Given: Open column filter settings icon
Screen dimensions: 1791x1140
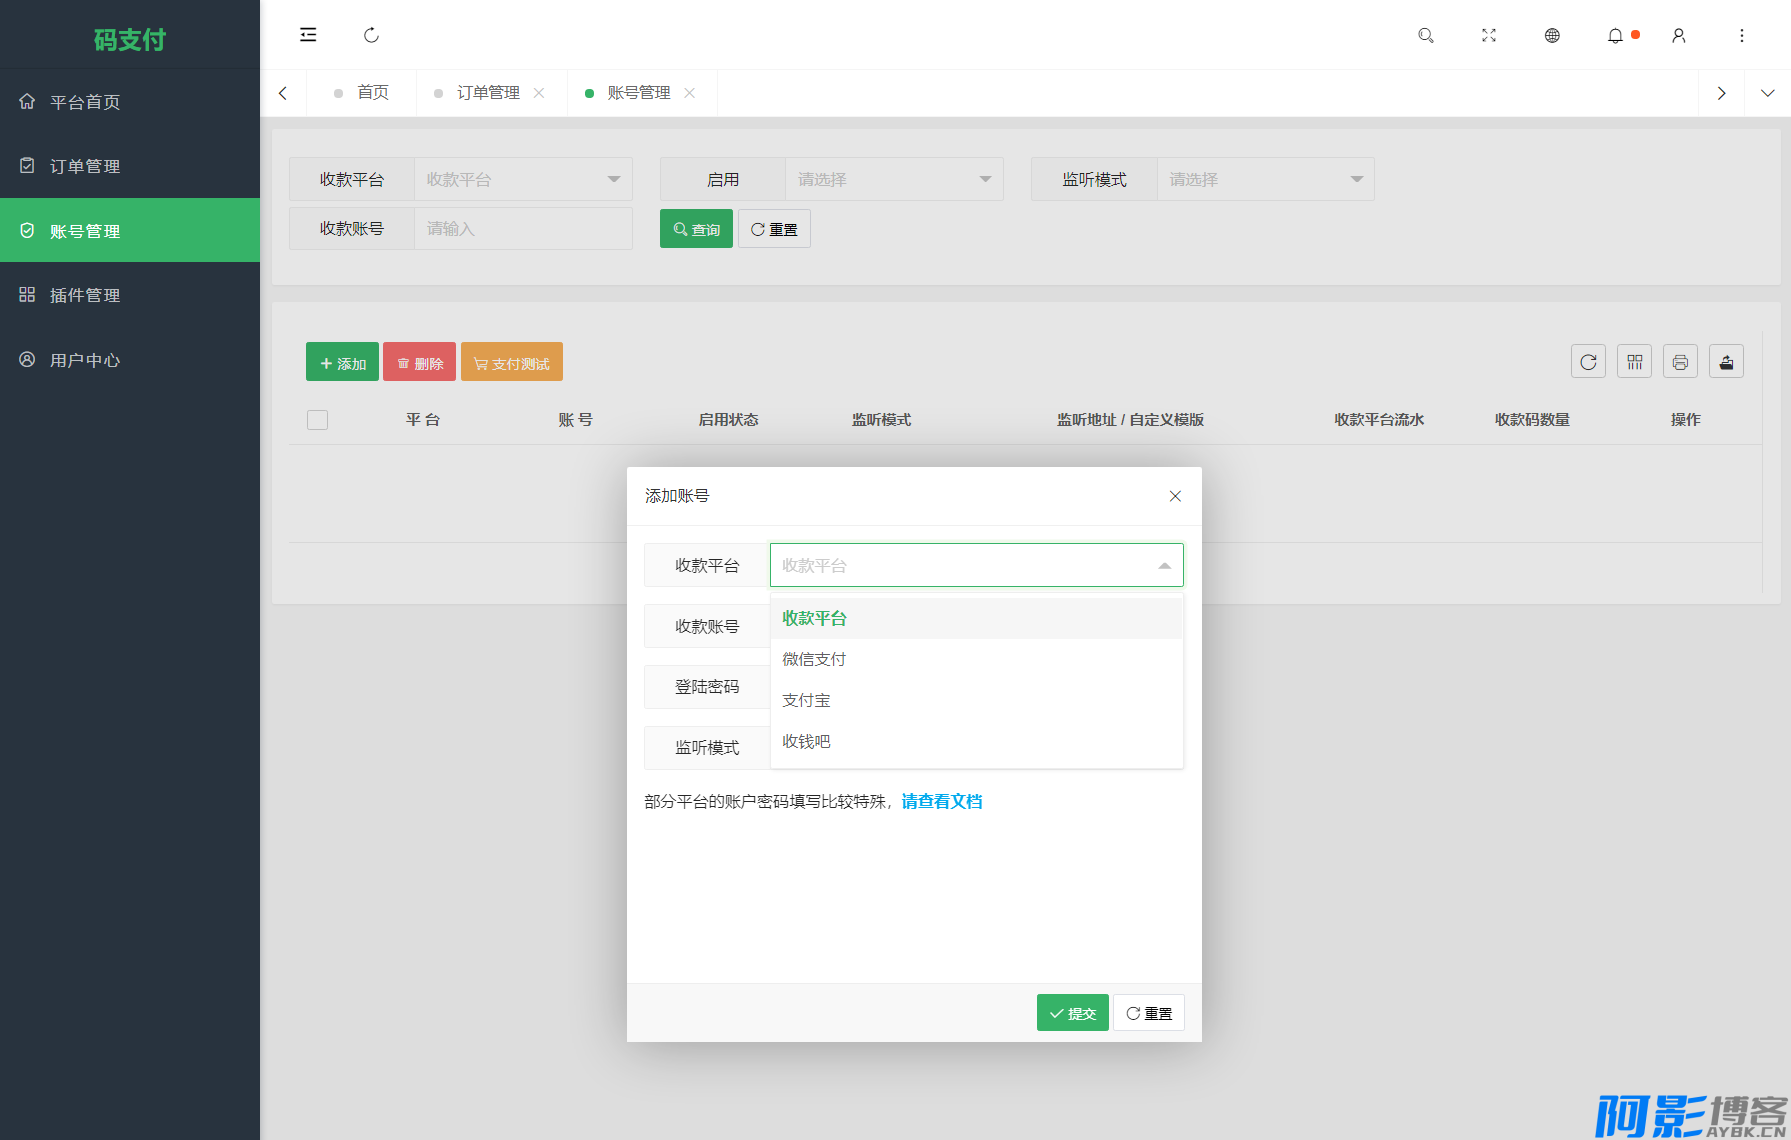Looking at the screenshot, I should pyautogui.click(x=1634, y=361).
